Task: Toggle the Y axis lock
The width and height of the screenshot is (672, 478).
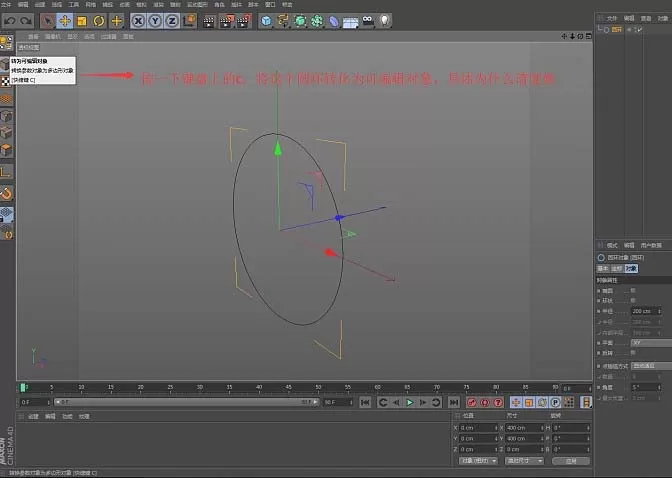Action: coord(155,21)
